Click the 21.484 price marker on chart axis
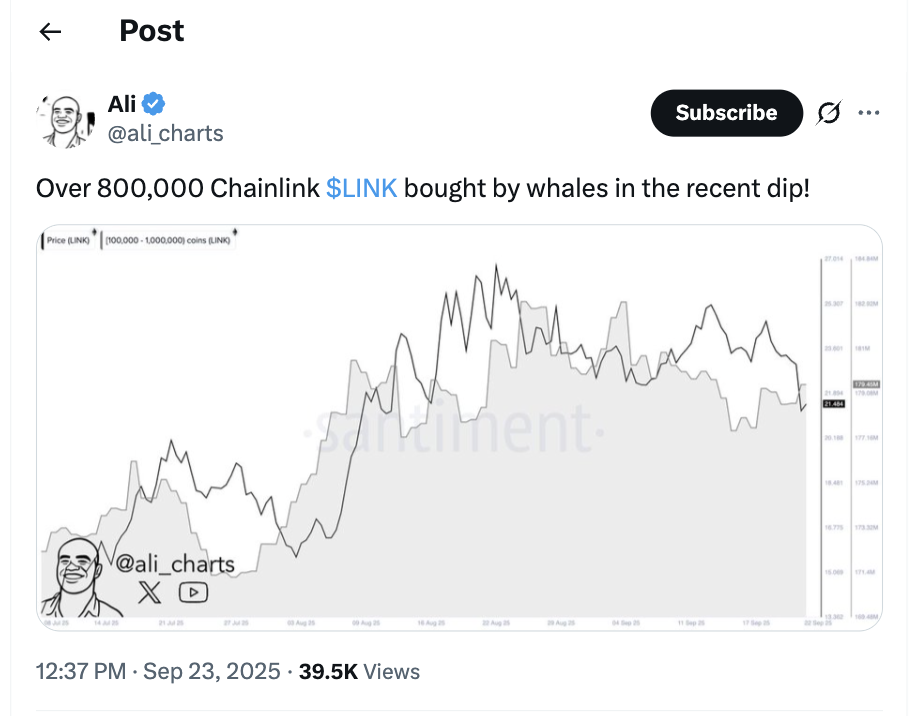The width and height of the screenshot is (914, 716). (834, 403)
